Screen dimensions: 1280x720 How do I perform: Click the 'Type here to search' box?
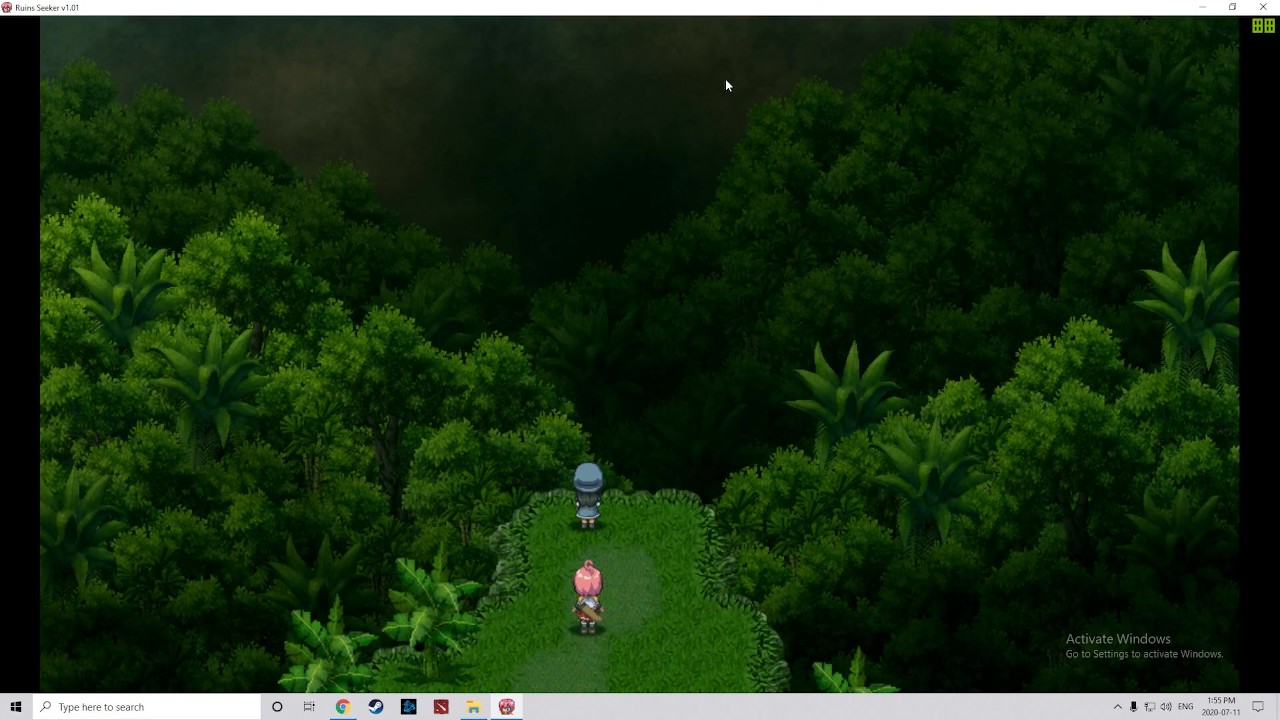point(146,707)
